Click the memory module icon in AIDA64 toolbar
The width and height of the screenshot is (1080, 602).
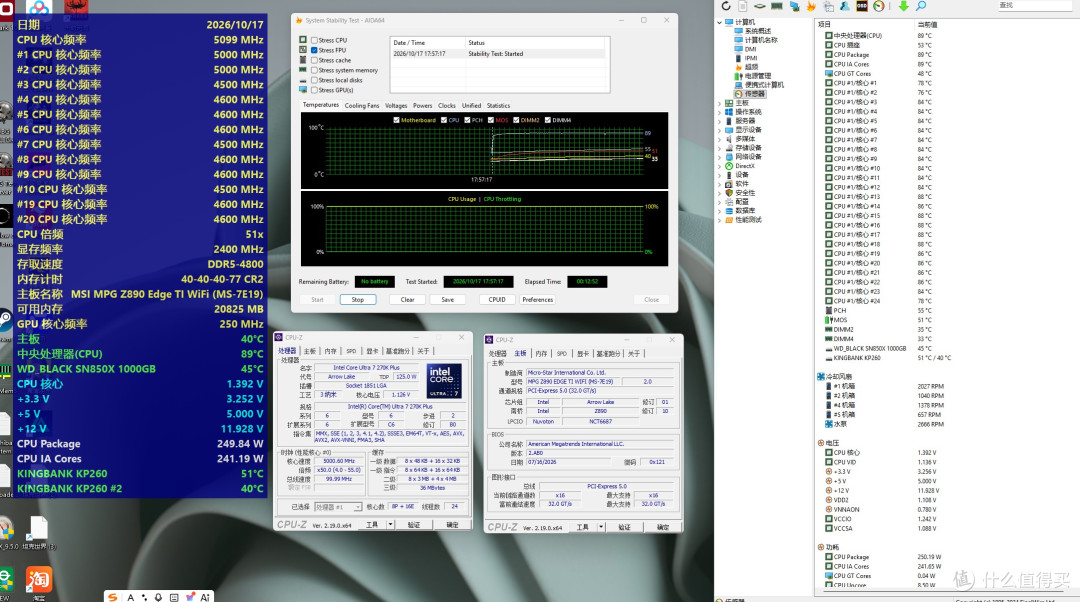[777, 6]
